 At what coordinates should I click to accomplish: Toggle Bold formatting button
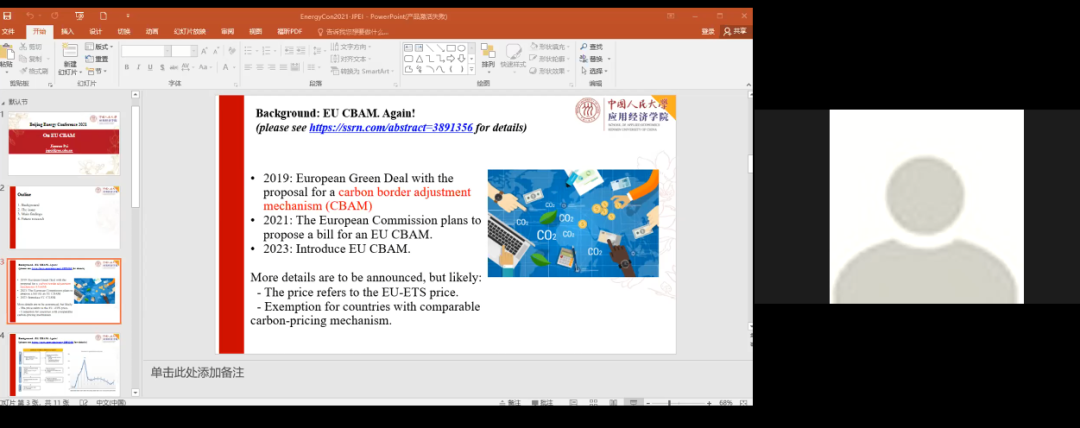pos(126,68)
